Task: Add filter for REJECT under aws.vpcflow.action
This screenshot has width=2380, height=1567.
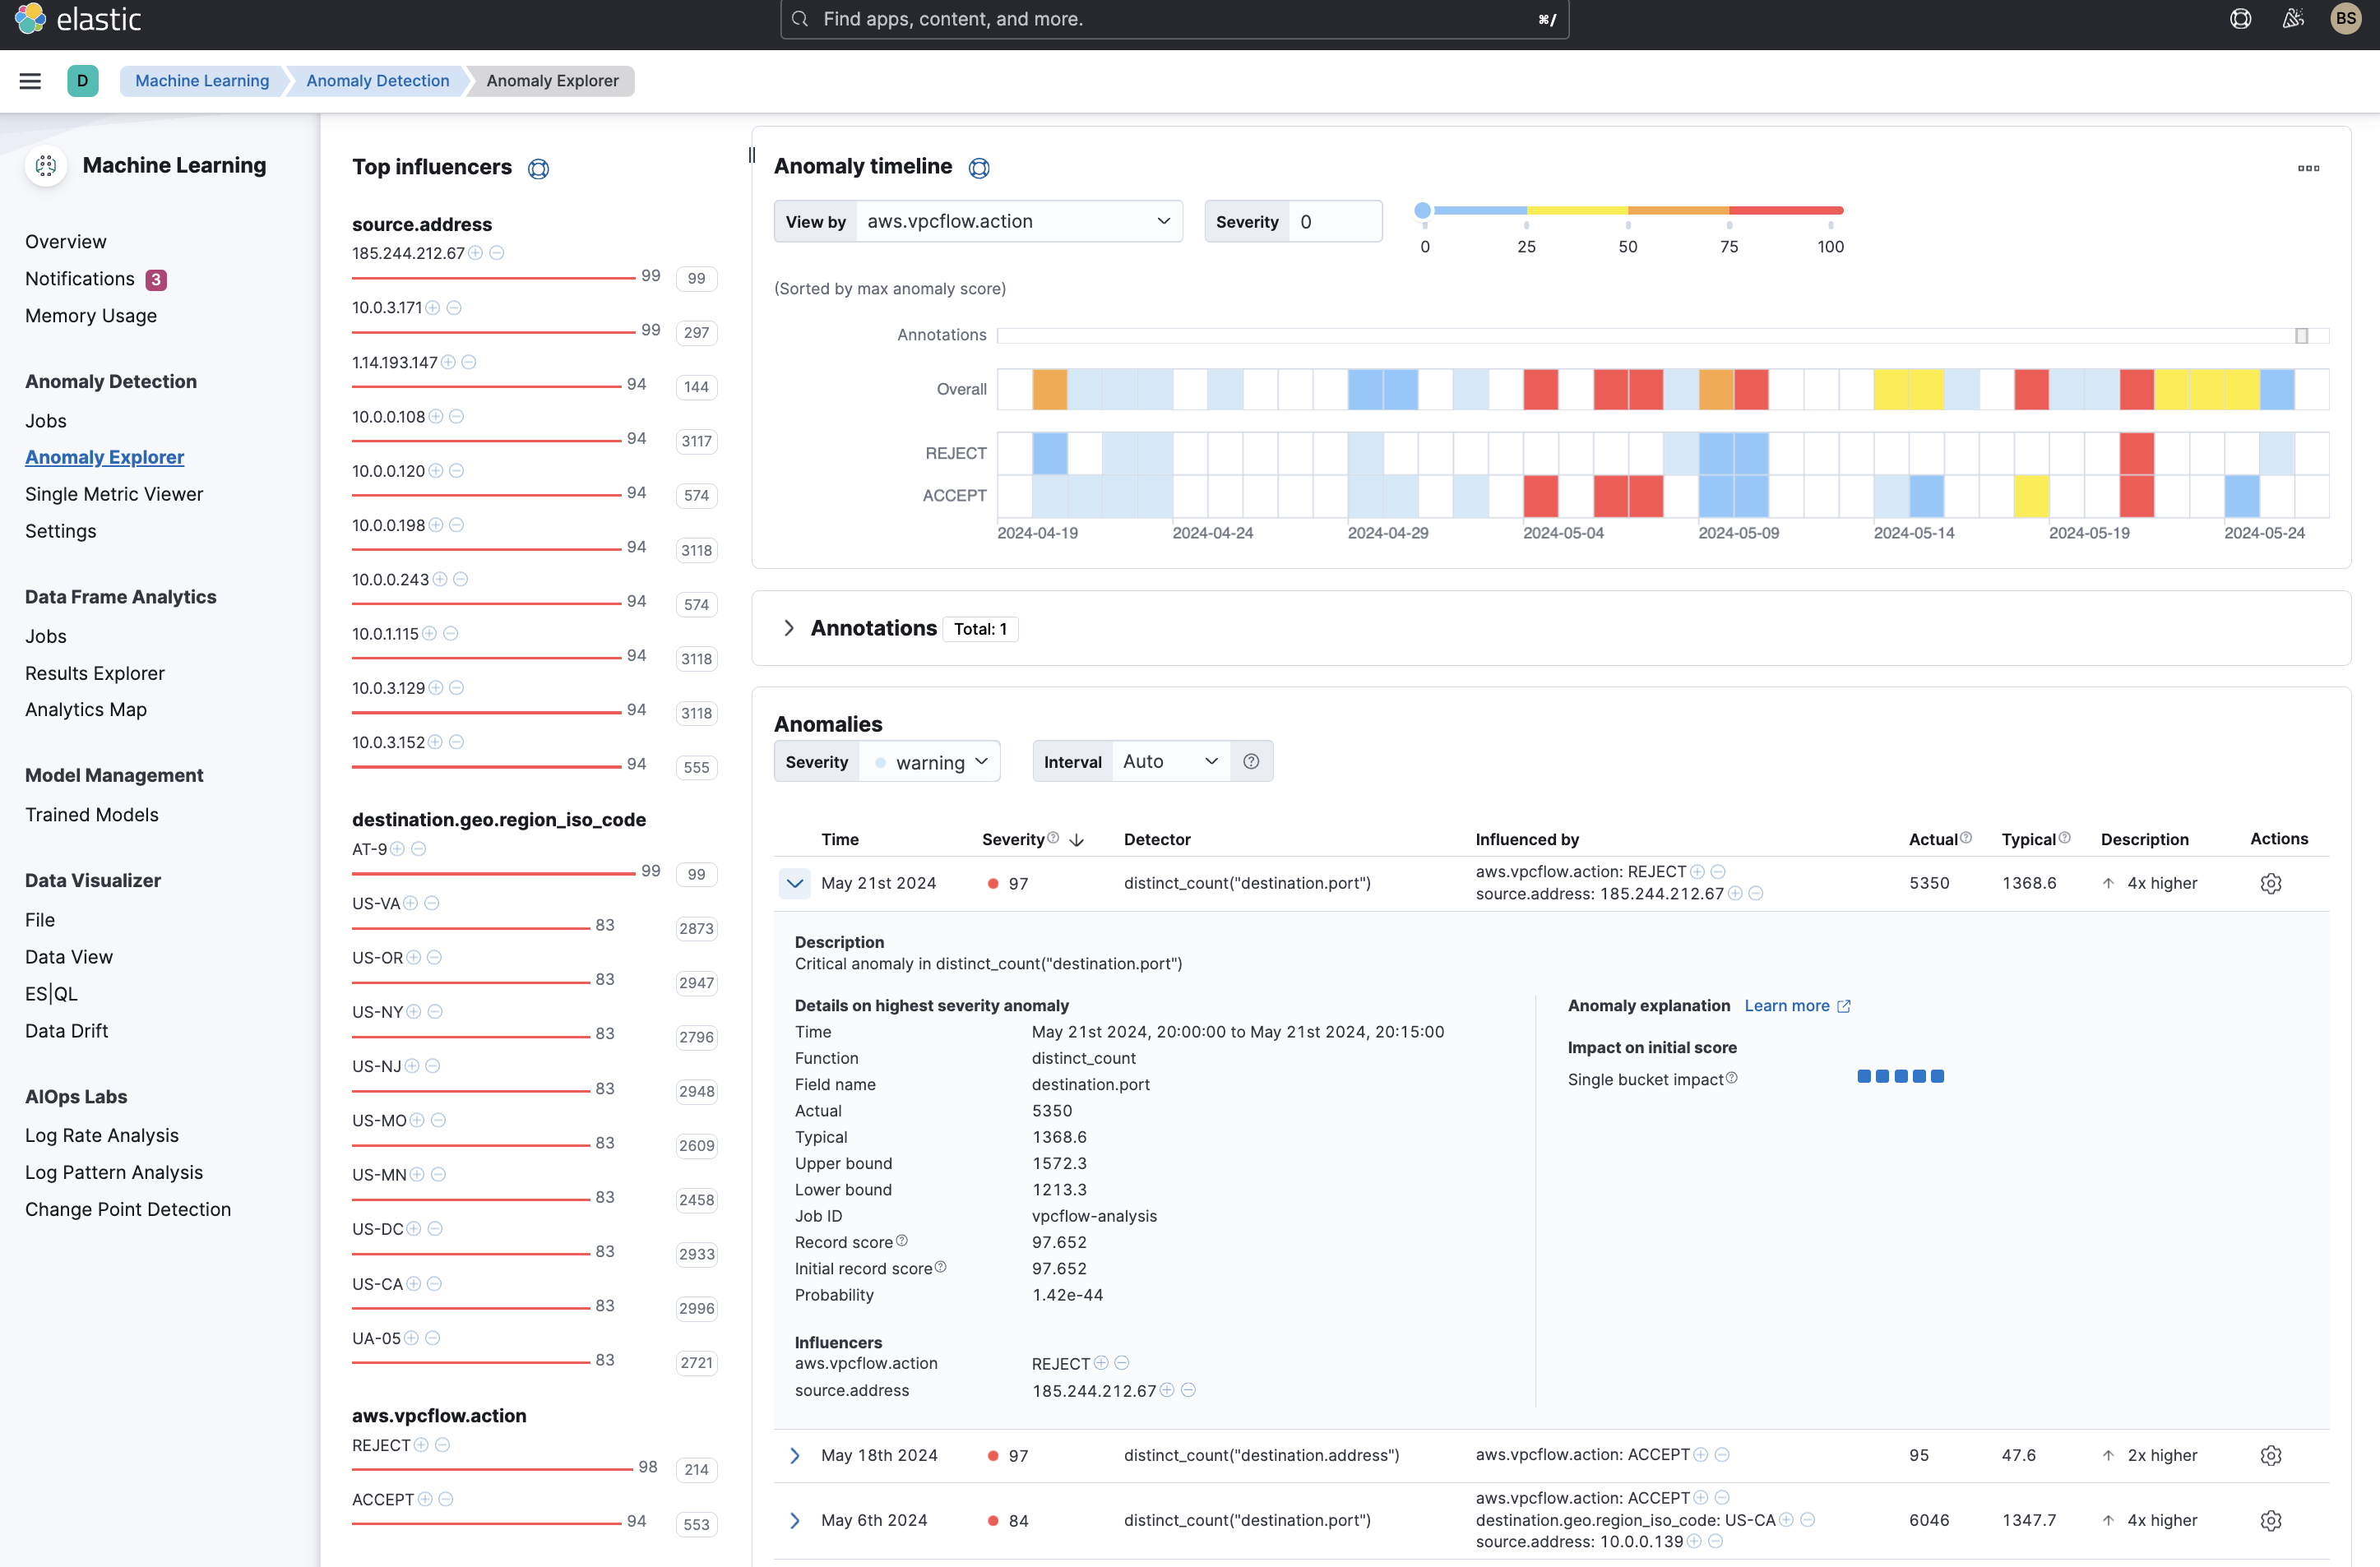Action: (421, 1445)
